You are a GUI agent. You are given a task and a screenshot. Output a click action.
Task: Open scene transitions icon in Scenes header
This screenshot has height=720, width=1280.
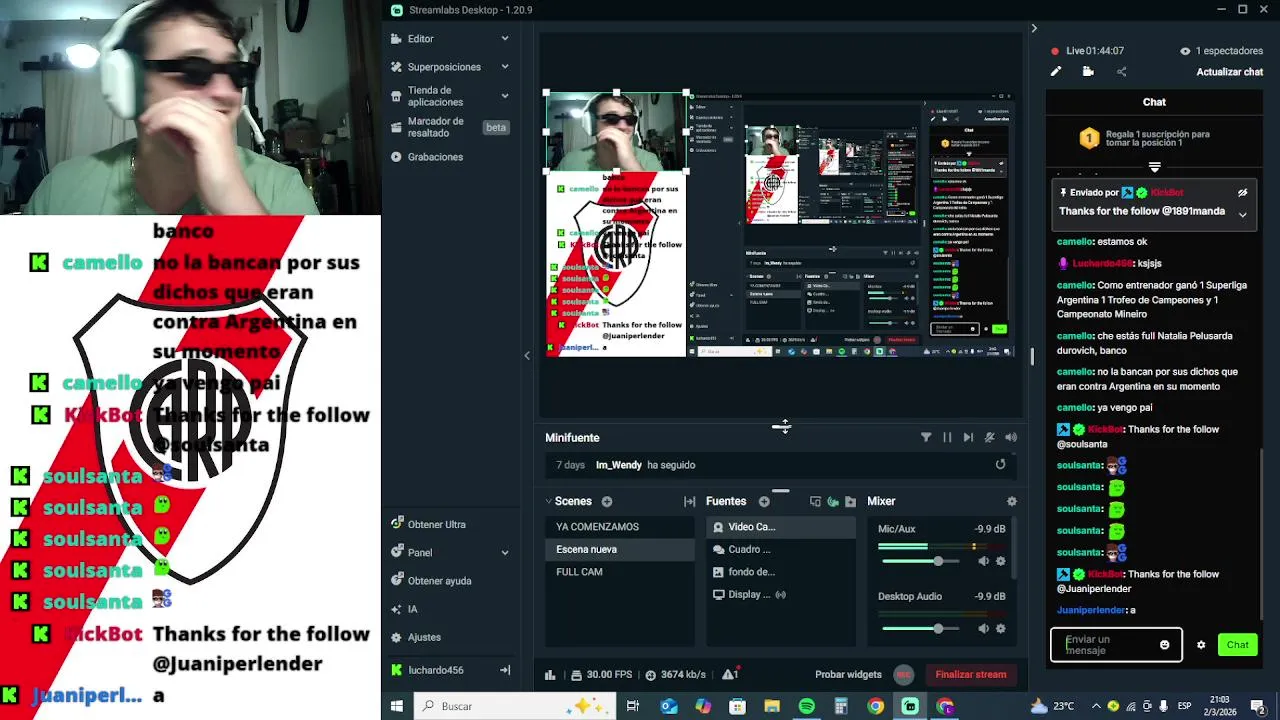689,501
